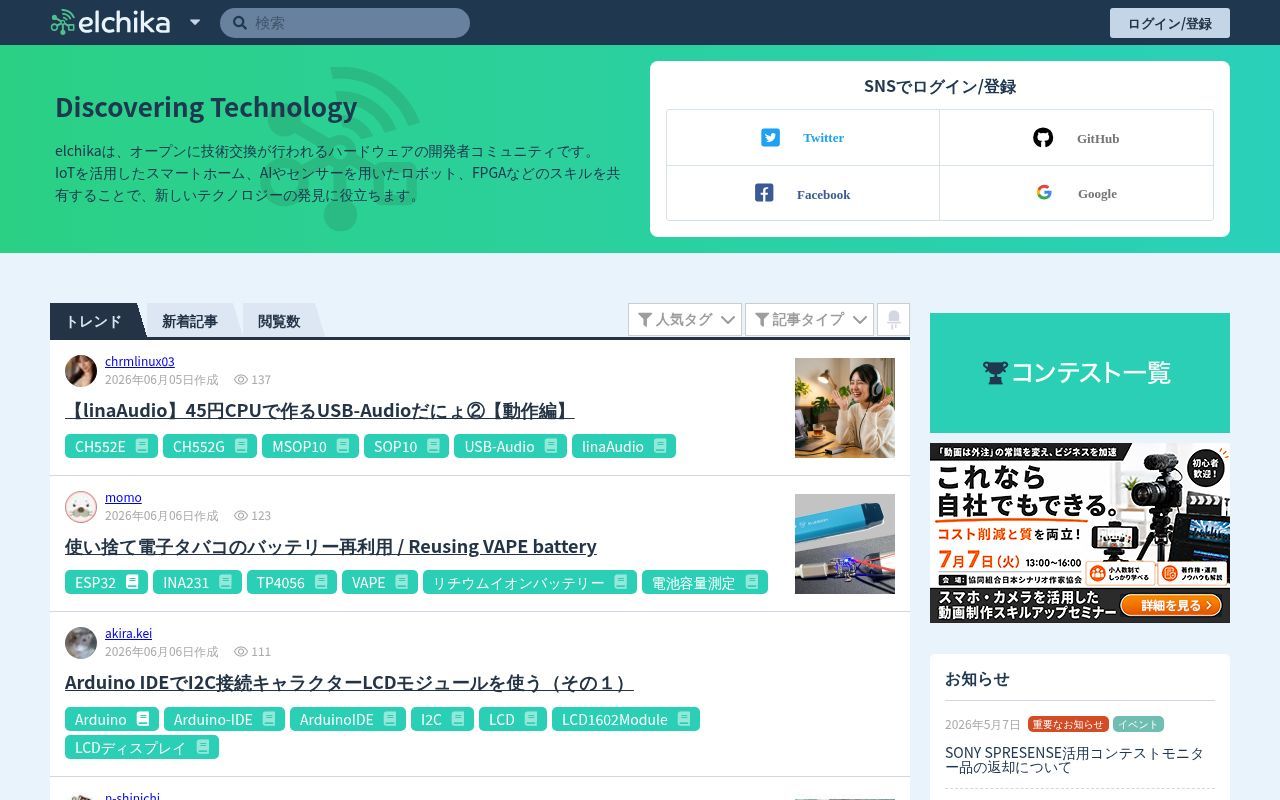This screenshot has width=1280, height=800.
Task: Click the GitHub octocat icon
Action: 1043,138
